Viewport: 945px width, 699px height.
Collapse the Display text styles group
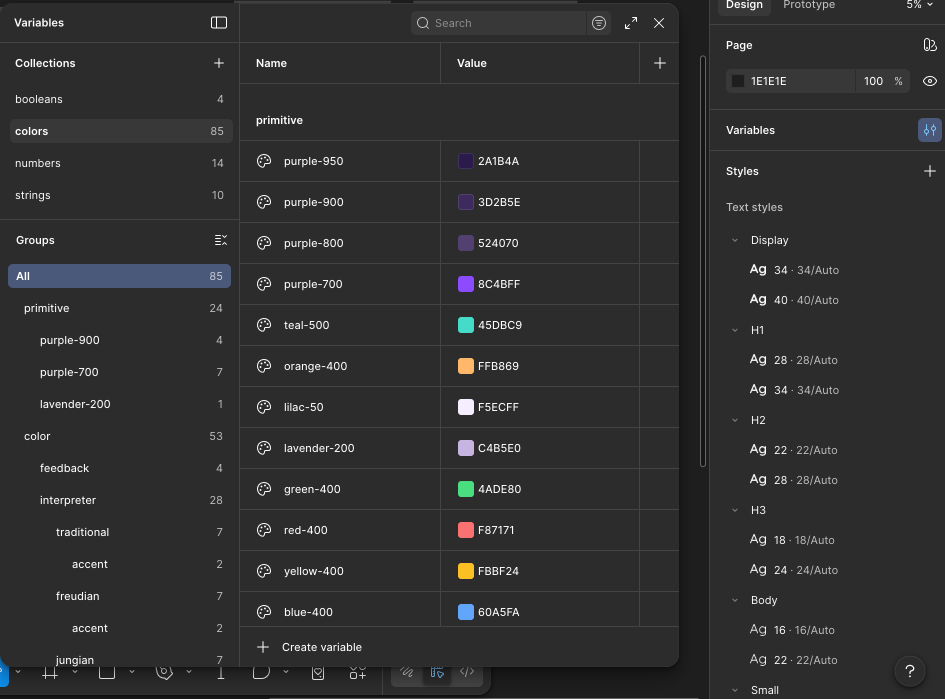coord(735,240)
